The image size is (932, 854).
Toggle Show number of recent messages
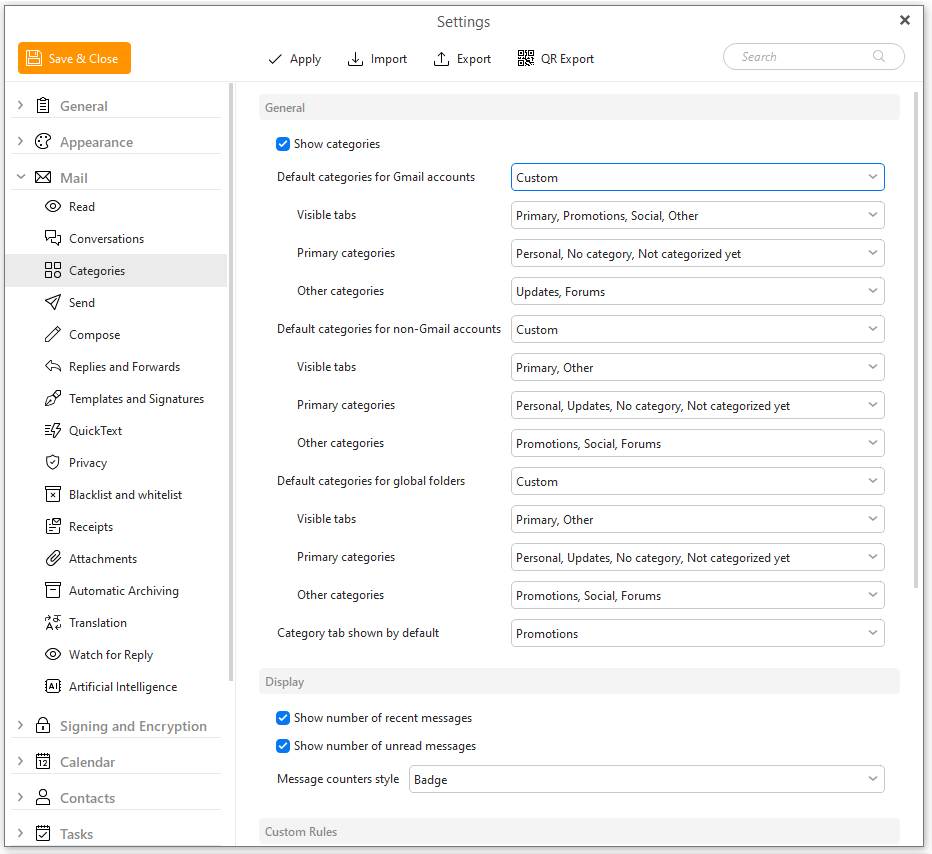click(x=283, y=718)
